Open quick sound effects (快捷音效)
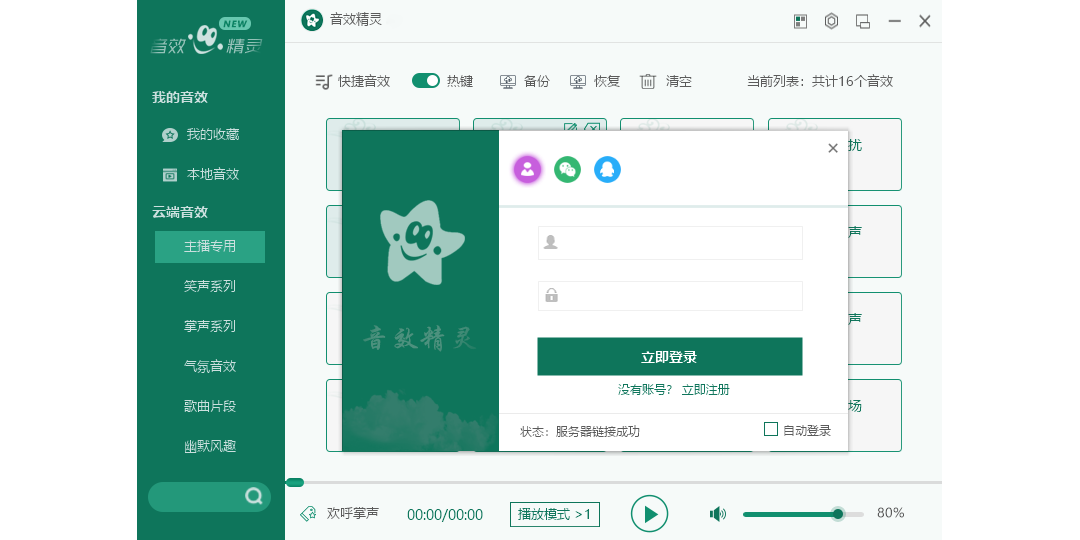 (353, 81)
